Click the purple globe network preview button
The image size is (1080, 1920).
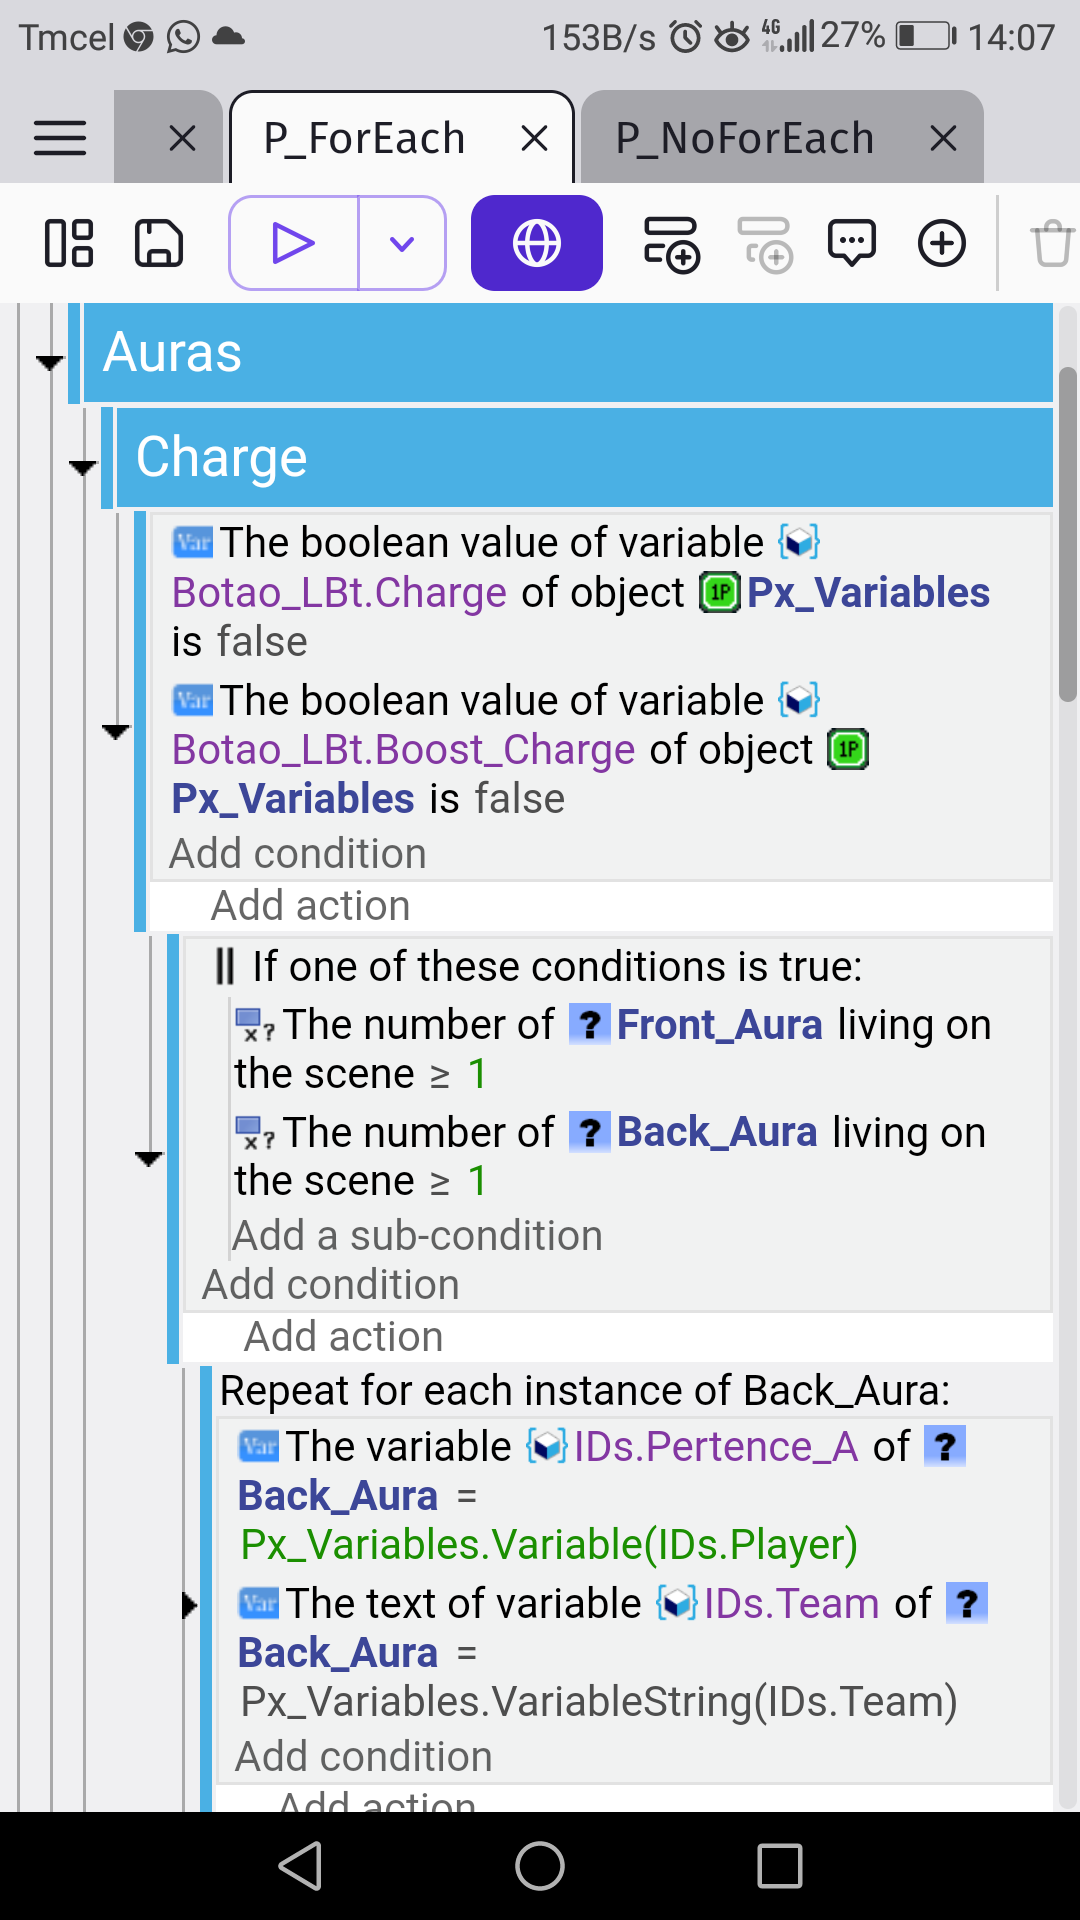click(x=537, y=243)
